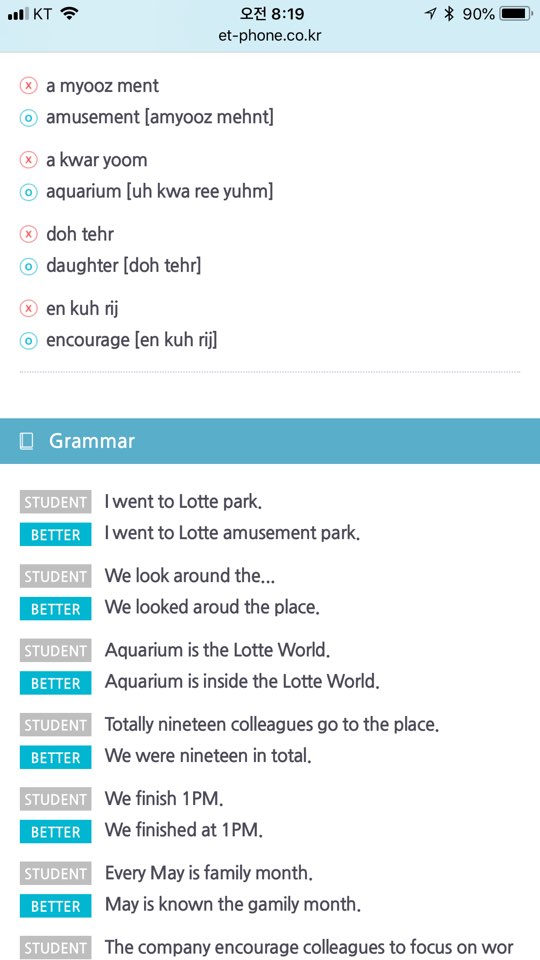Tap the Wi-Fi icon in status bar
Screen dimensions: 540x960
click(x=71, y=14)
